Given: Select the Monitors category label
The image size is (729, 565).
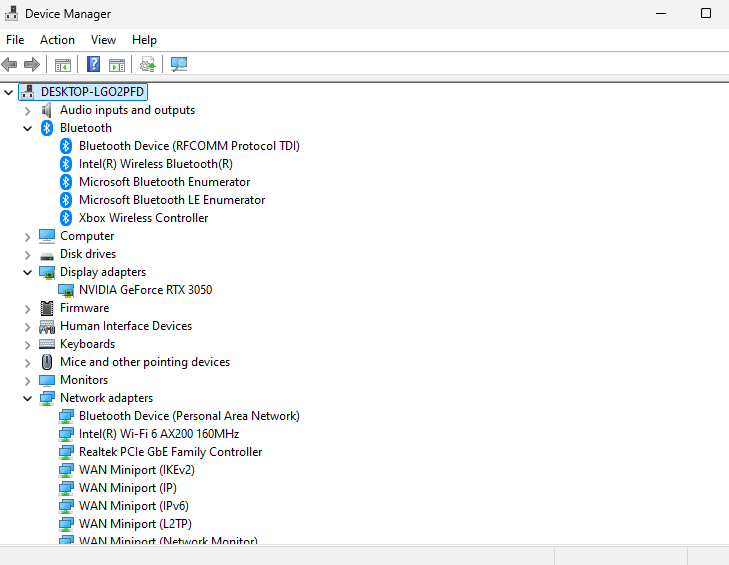Looking at the screenshot, I should tap(84, 380).
